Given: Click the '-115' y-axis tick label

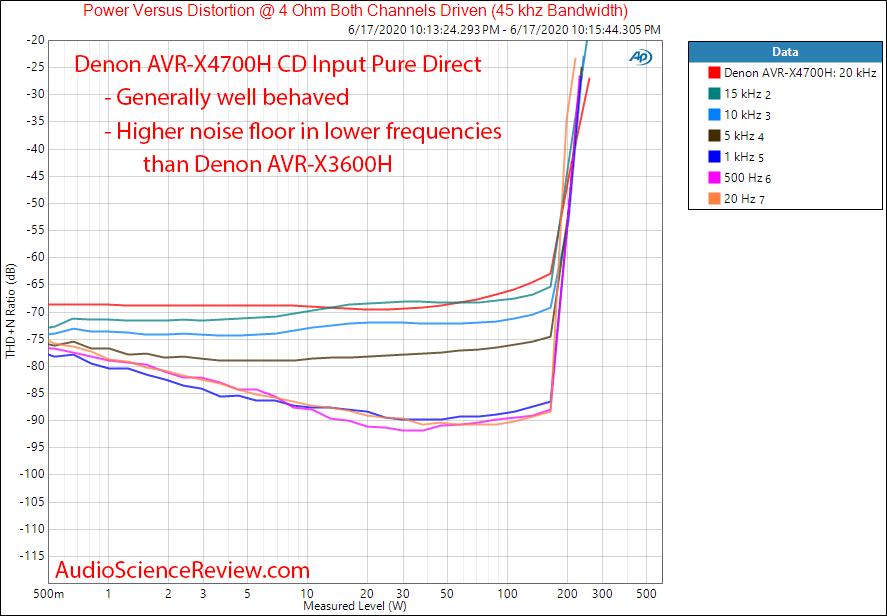Looking at the screenshot, I should 32,557.
